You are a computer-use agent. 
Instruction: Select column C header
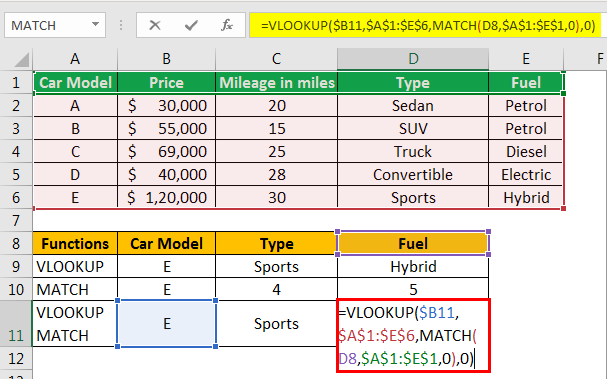click(276, 59)
